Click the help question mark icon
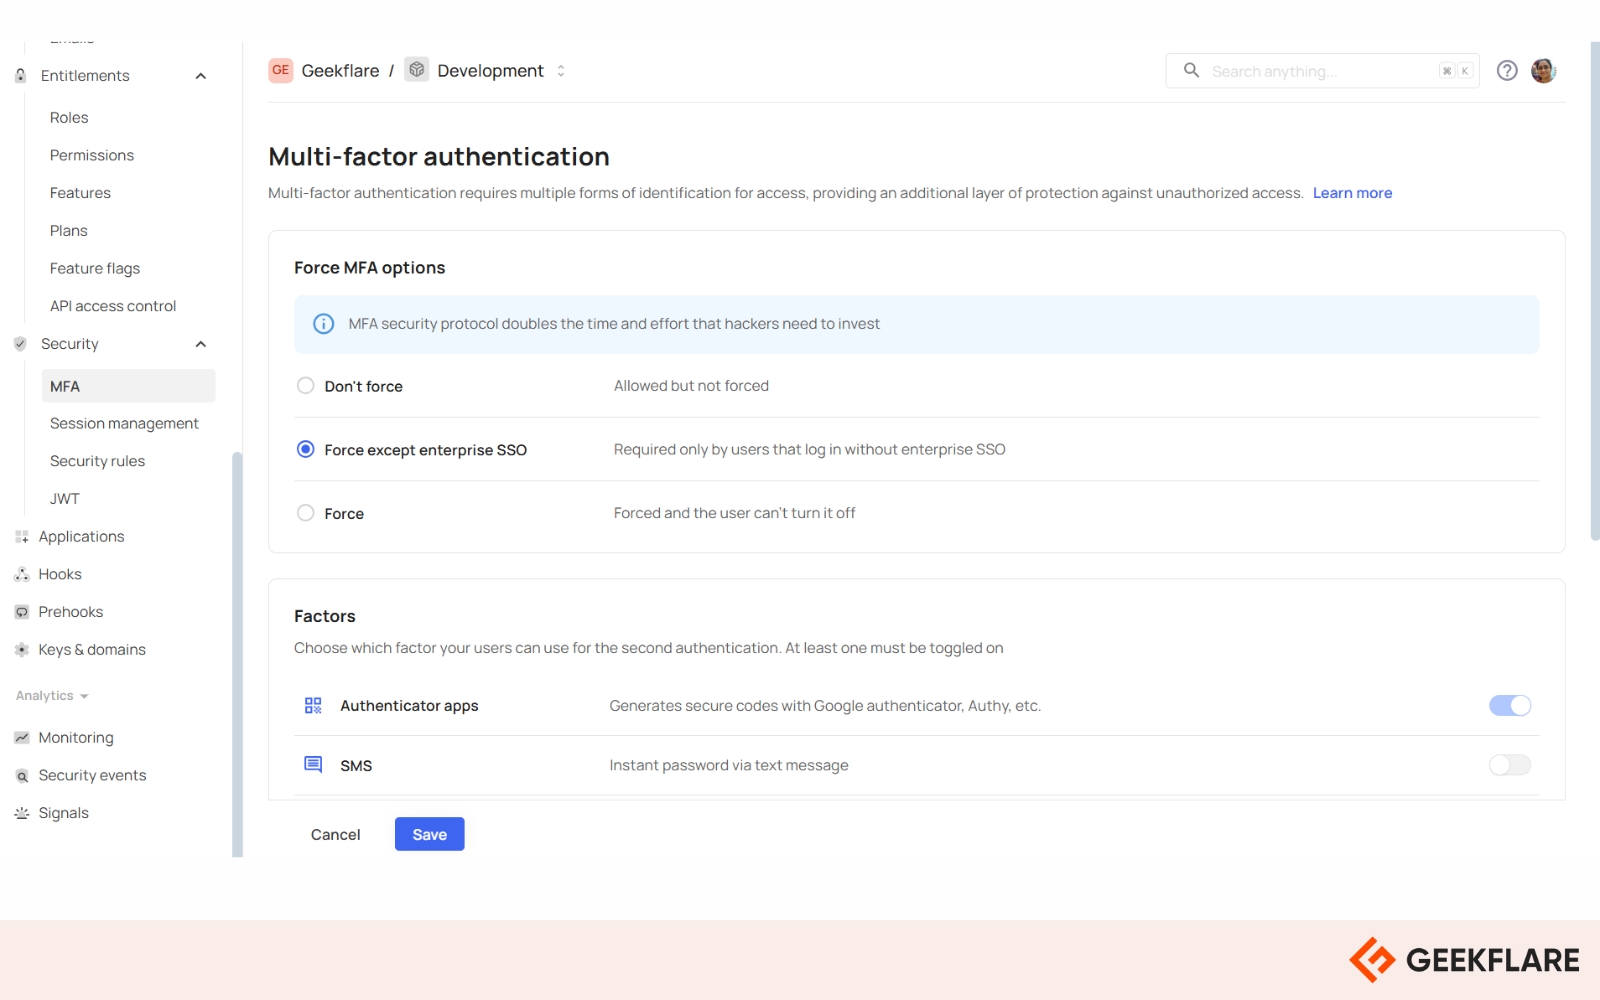 coord(1507,70)
